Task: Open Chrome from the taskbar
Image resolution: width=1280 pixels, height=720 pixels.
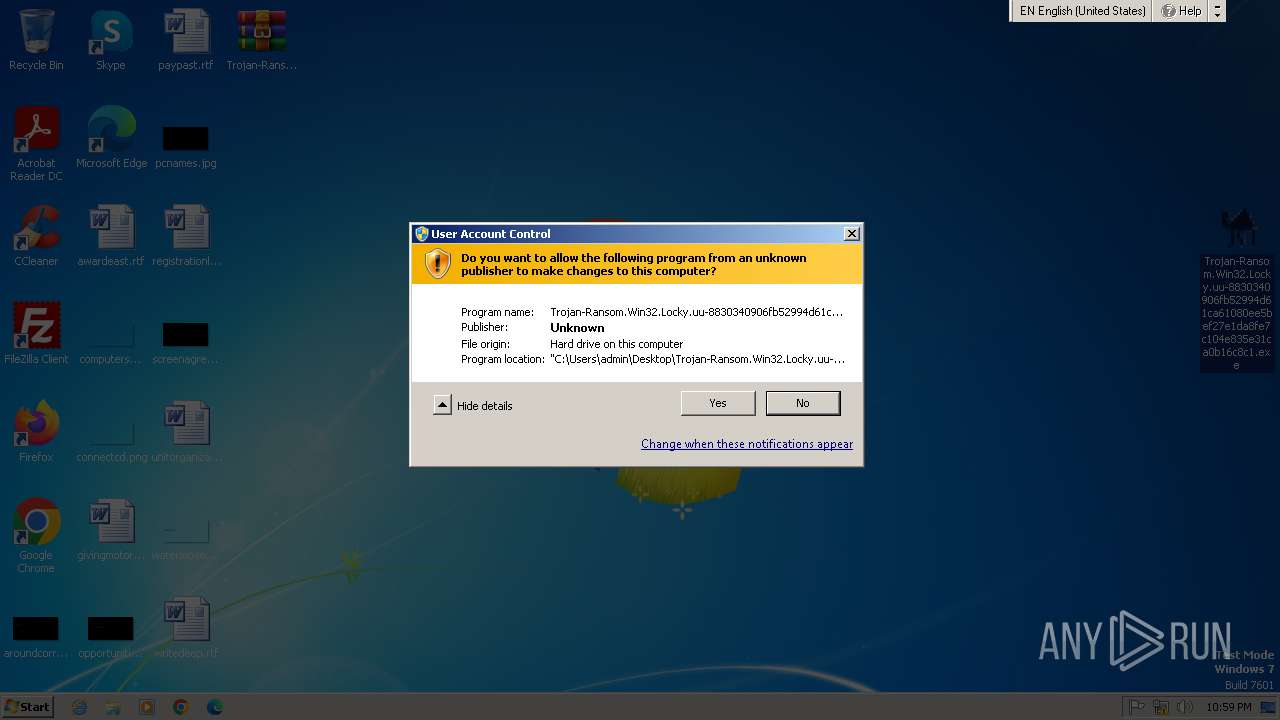Action: coord(181,707)
